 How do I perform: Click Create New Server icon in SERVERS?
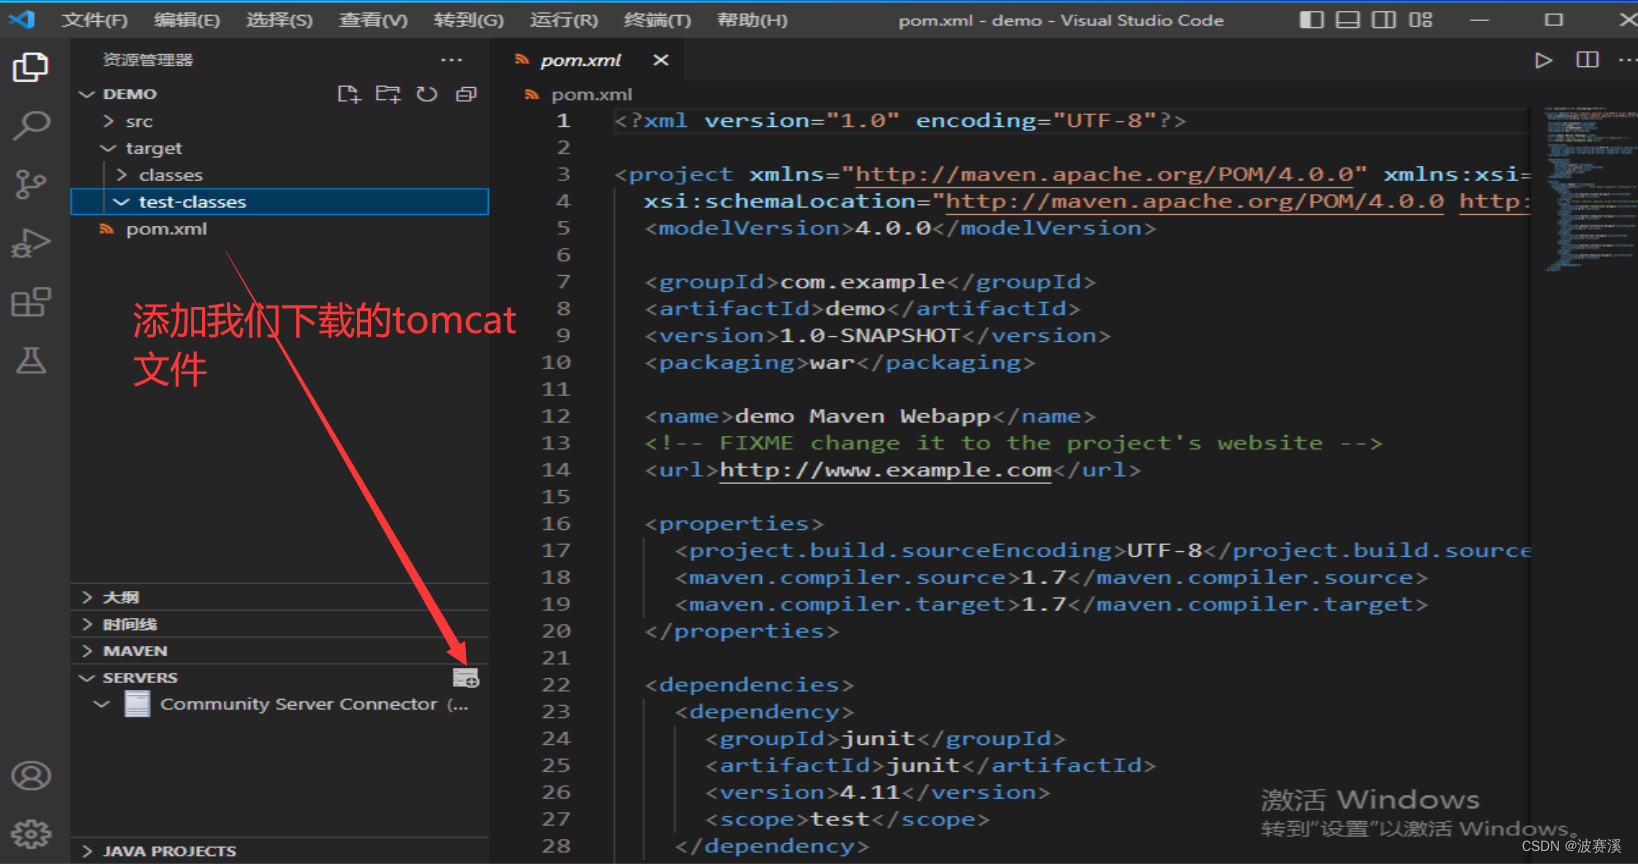click(466, 678)
